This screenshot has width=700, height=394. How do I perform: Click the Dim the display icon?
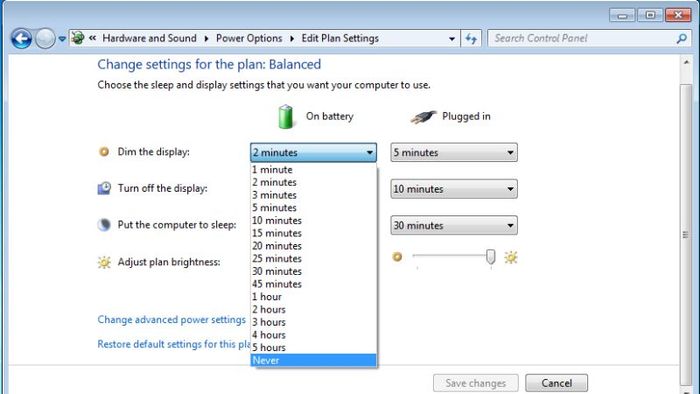pos(104,152)
